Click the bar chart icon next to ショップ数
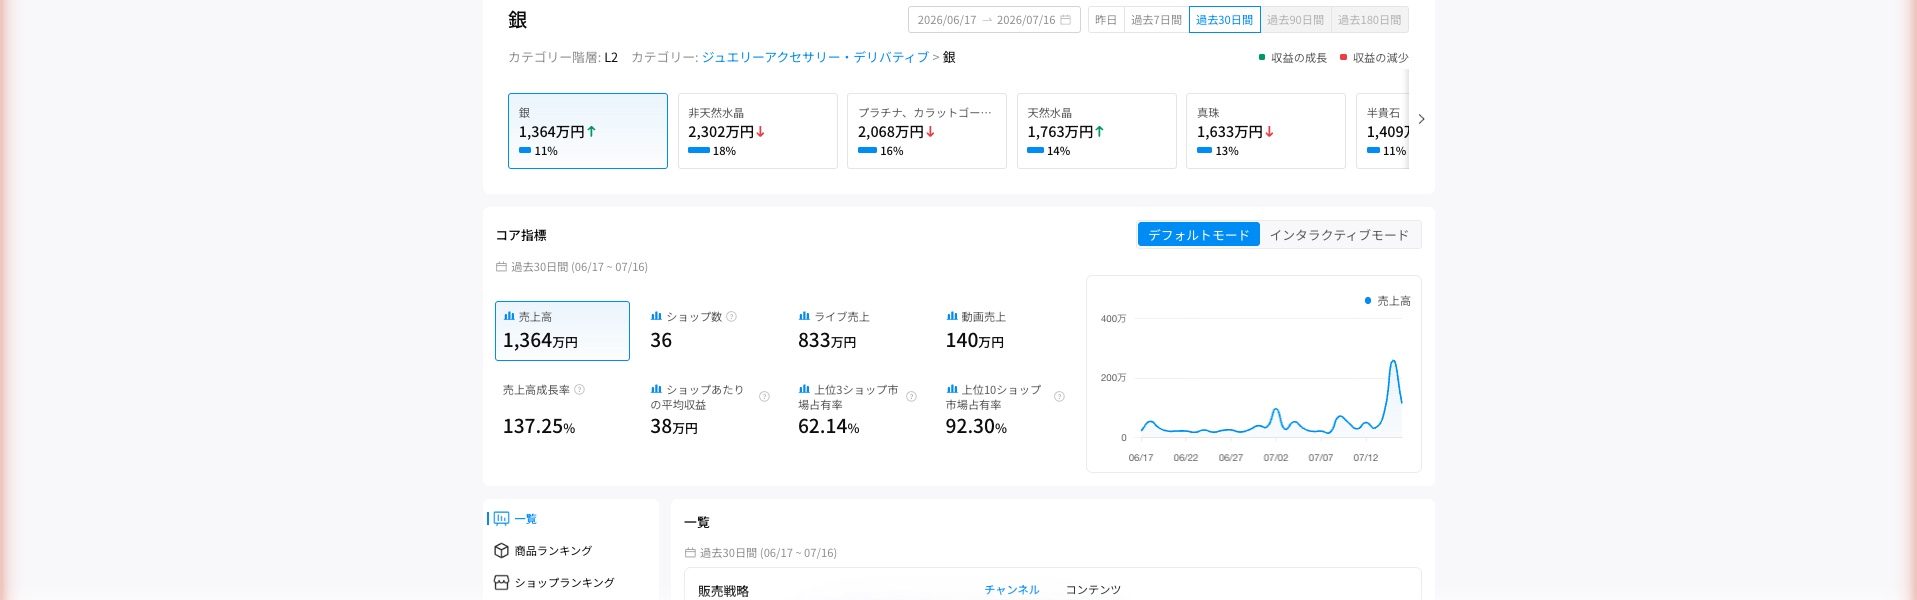The width and height of the screenshot is (1917, 600). 656,316
